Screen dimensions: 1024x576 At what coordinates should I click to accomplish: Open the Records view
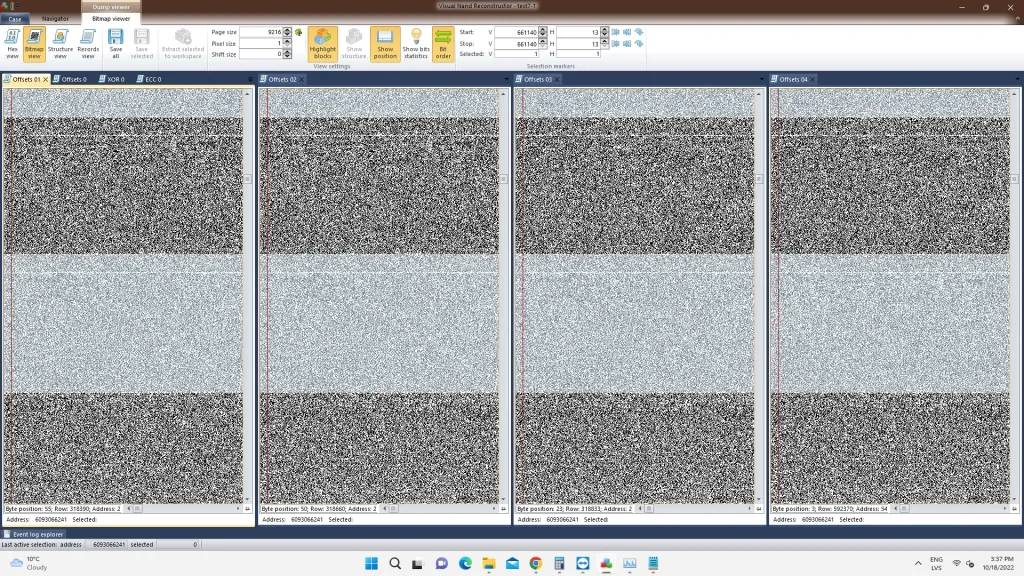88,44
